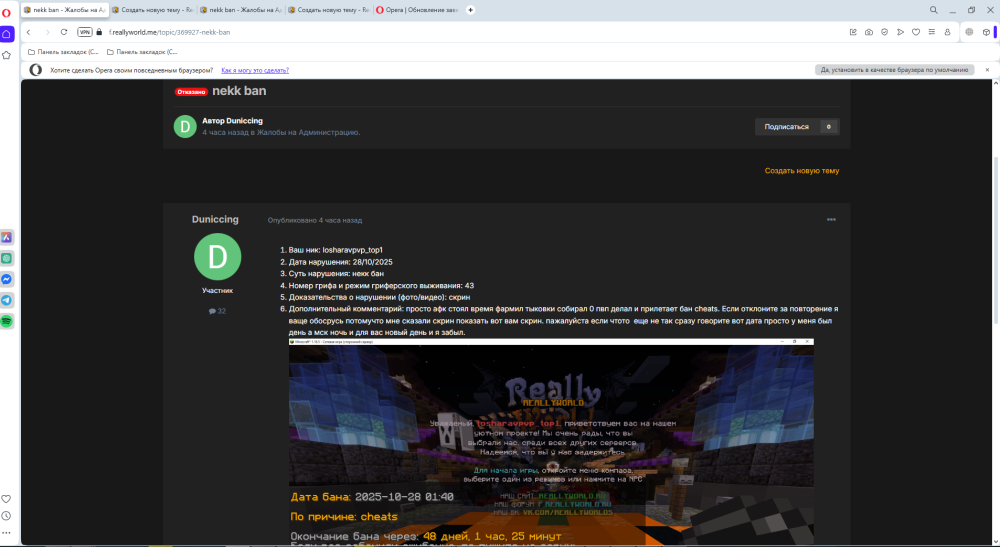The image size is (1000, 547).
Task: Click text 'Ваш ник: losharavpvp_top1'
Action: (335, 250)
